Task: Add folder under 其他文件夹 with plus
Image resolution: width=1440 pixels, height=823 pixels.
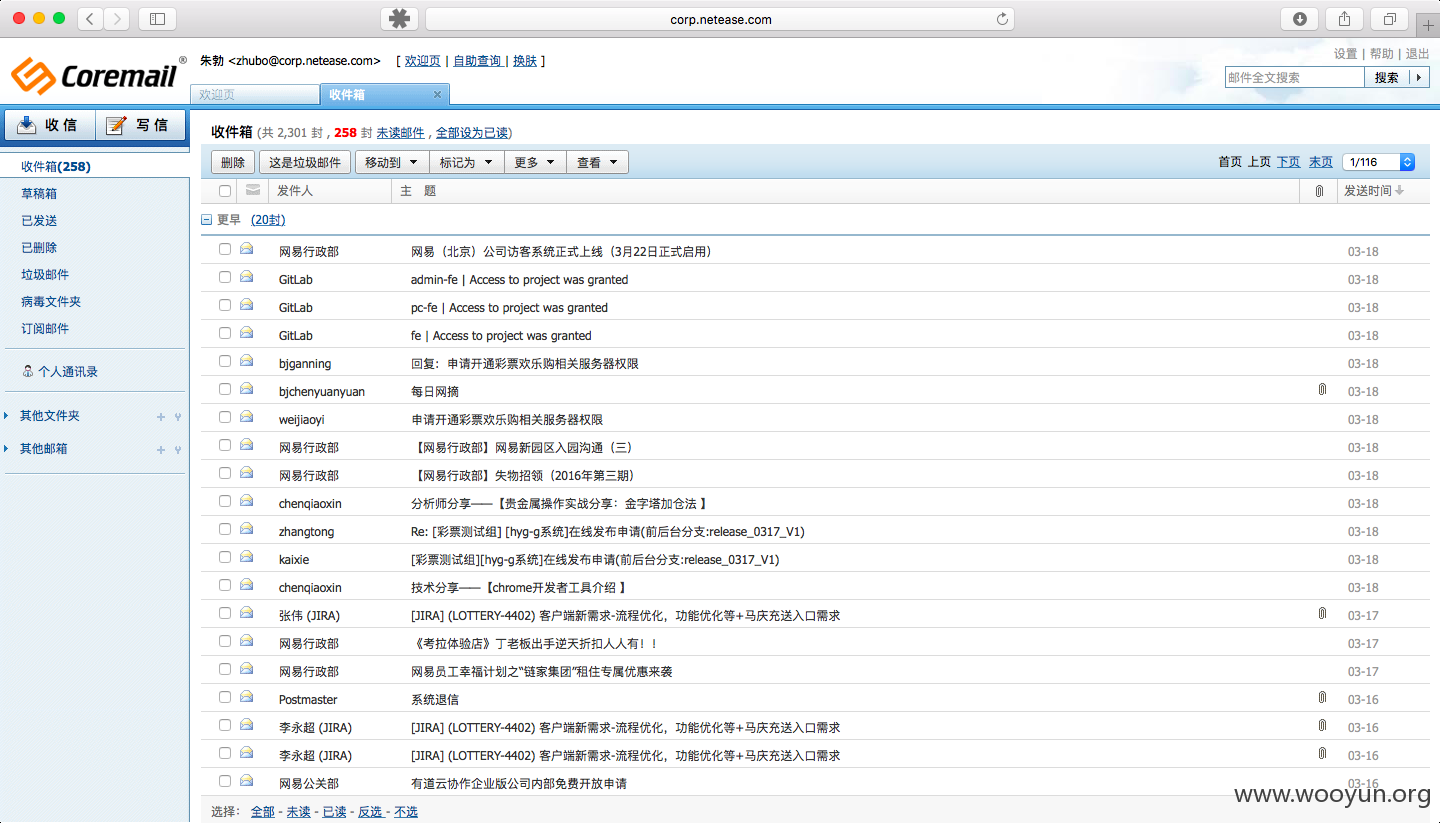Action: 161,417
